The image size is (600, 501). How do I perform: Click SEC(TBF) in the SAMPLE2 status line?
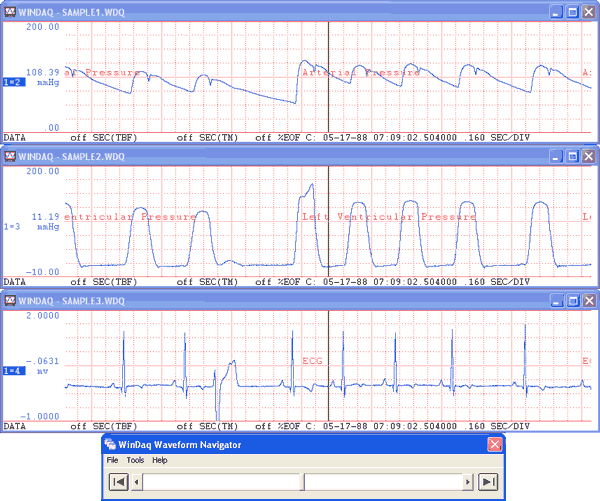pyautogui.click(x=114, y=282)
